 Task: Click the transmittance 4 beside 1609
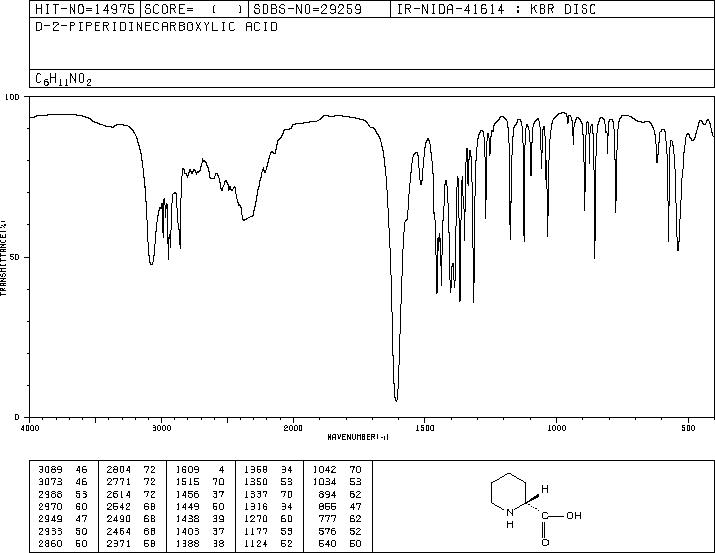(222, 470)
